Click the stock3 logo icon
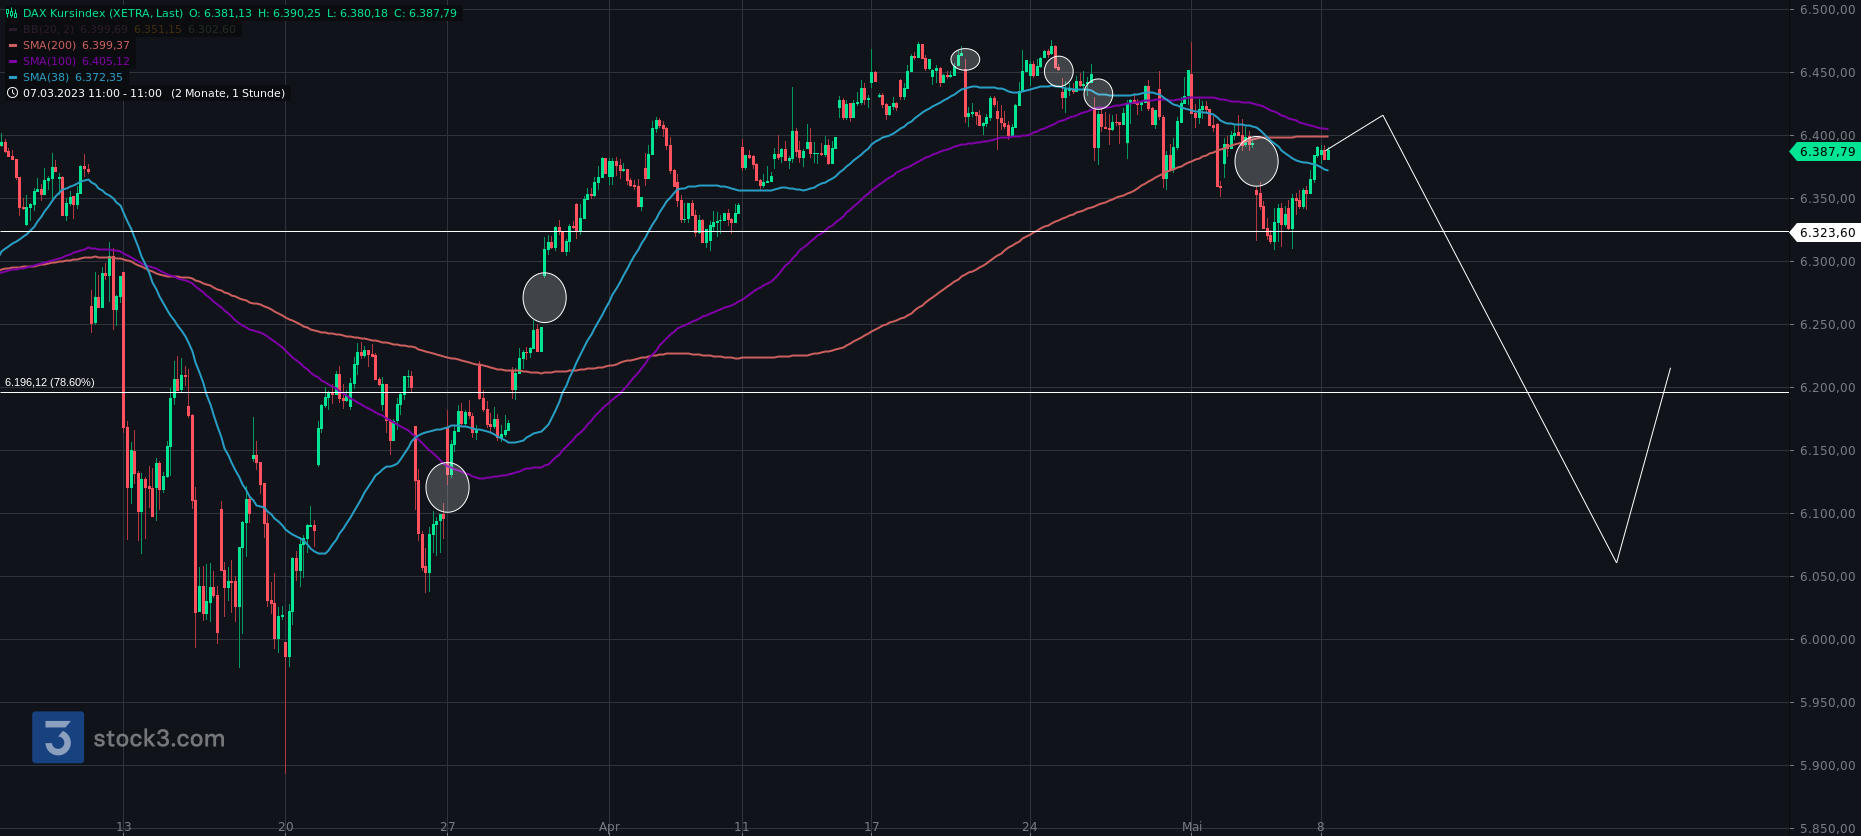 [x=58, y=738]
